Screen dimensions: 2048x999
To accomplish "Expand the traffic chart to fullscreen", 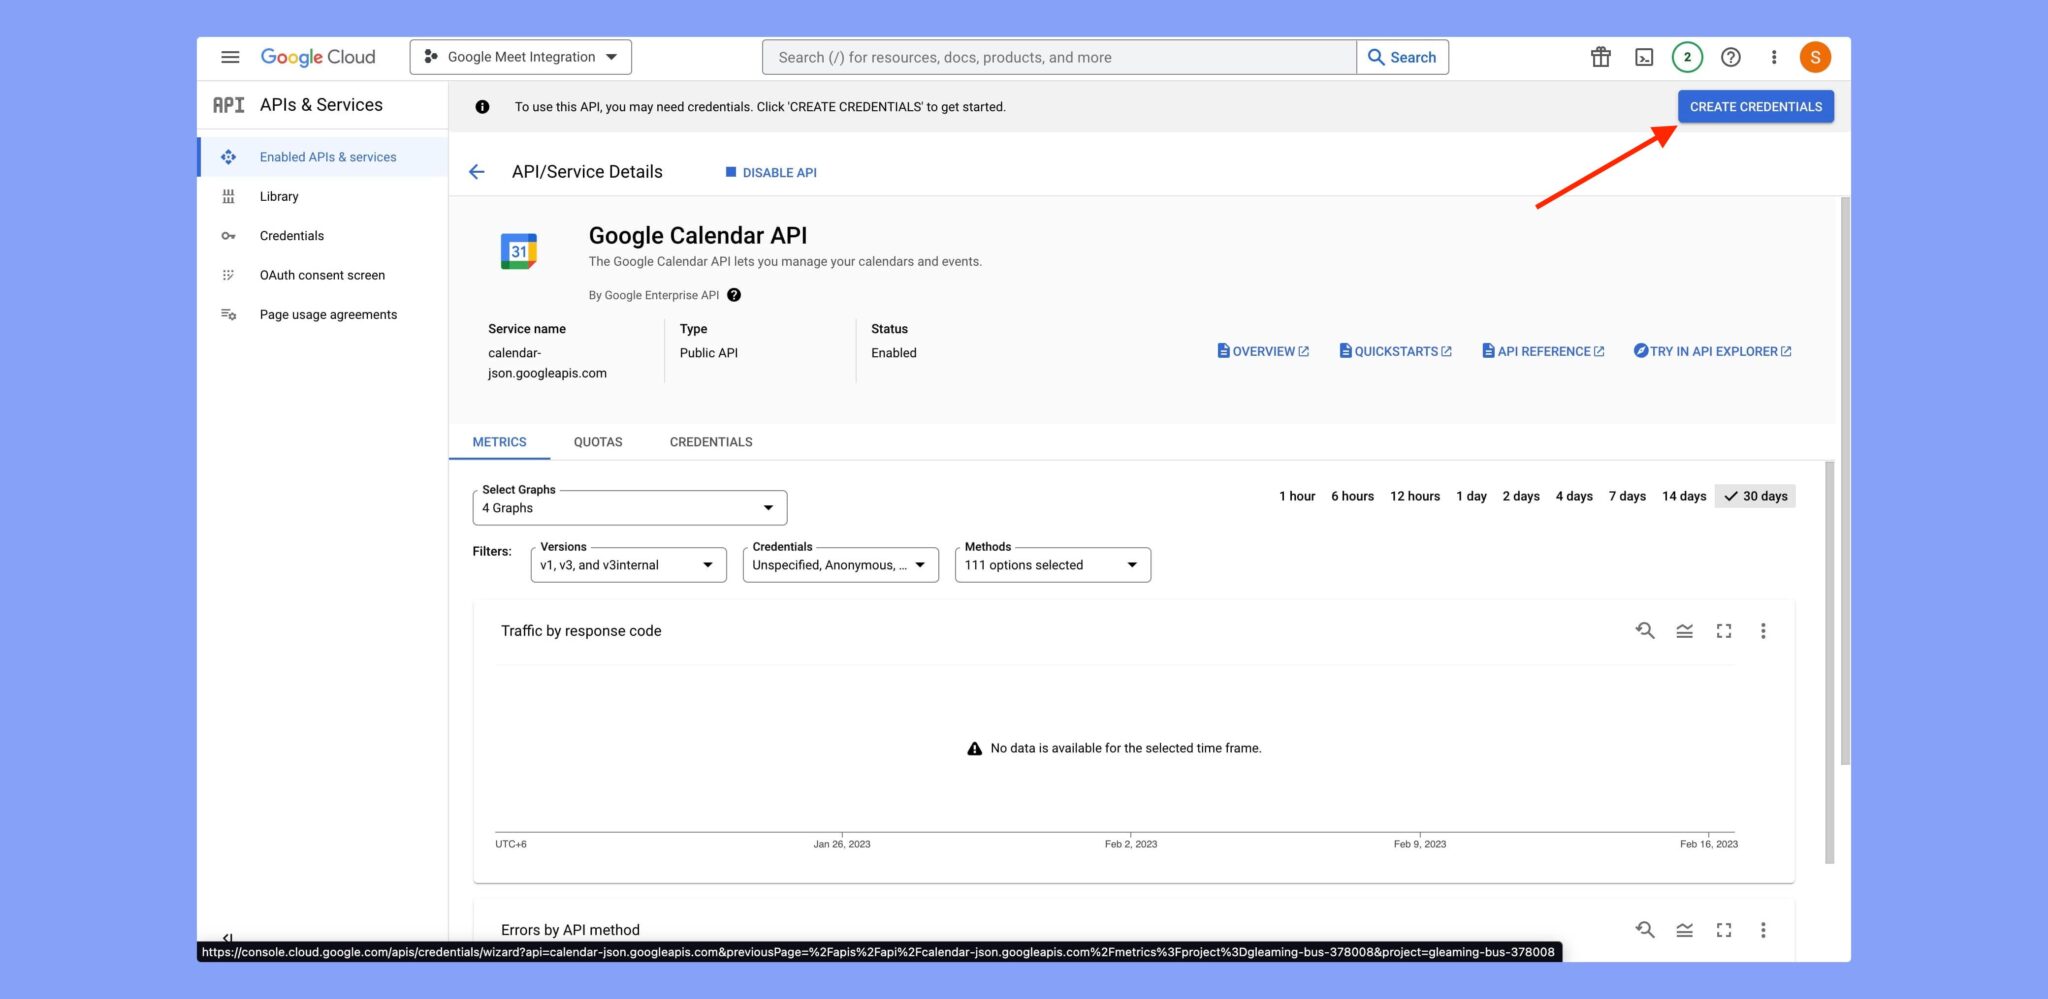I will coord(1723,631).
